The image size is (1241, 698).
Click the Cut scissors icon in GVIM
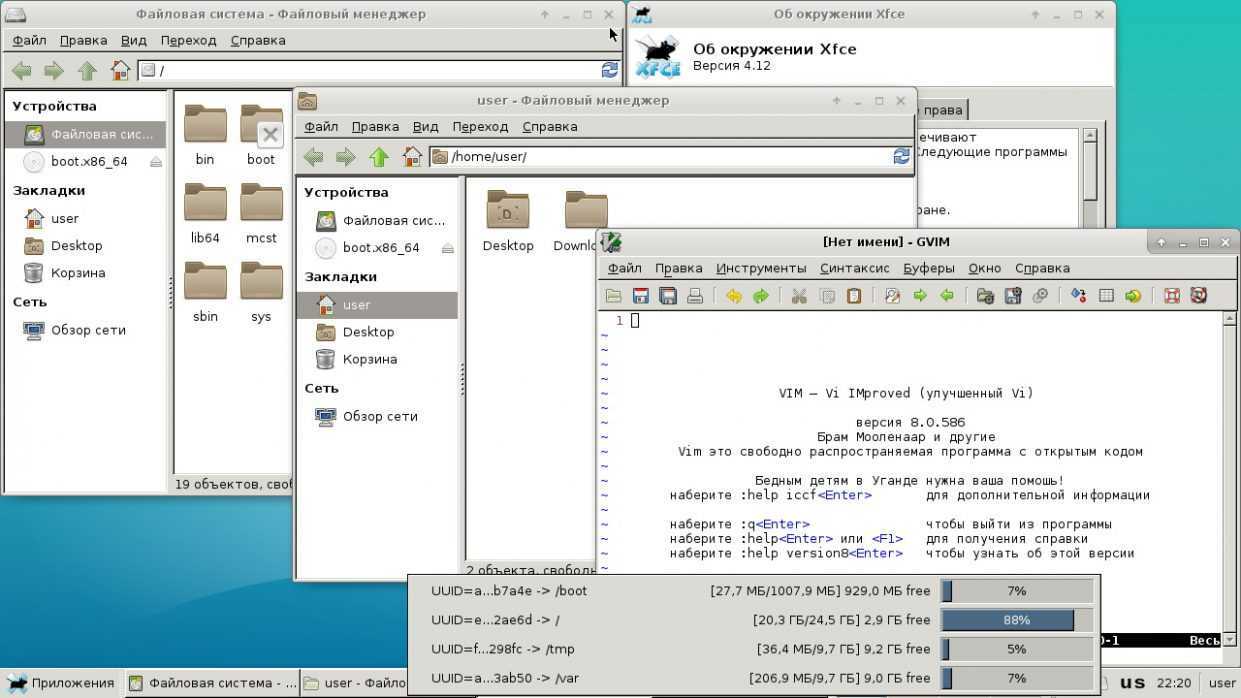click(x=799, y=296)
